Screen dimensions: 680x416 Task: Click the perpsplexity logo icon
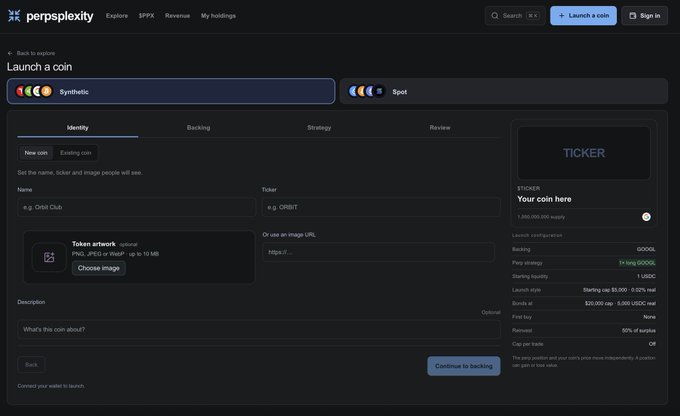(x=14, y=16)
